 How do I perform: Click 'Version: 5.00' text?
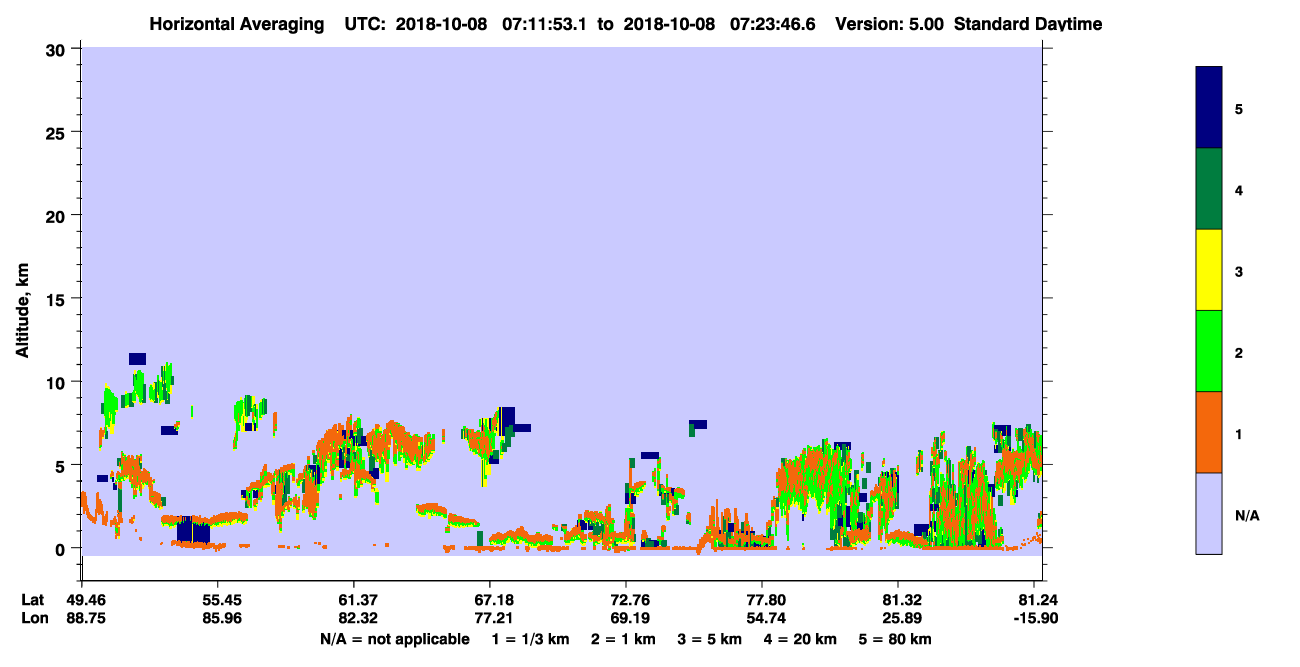889,23
